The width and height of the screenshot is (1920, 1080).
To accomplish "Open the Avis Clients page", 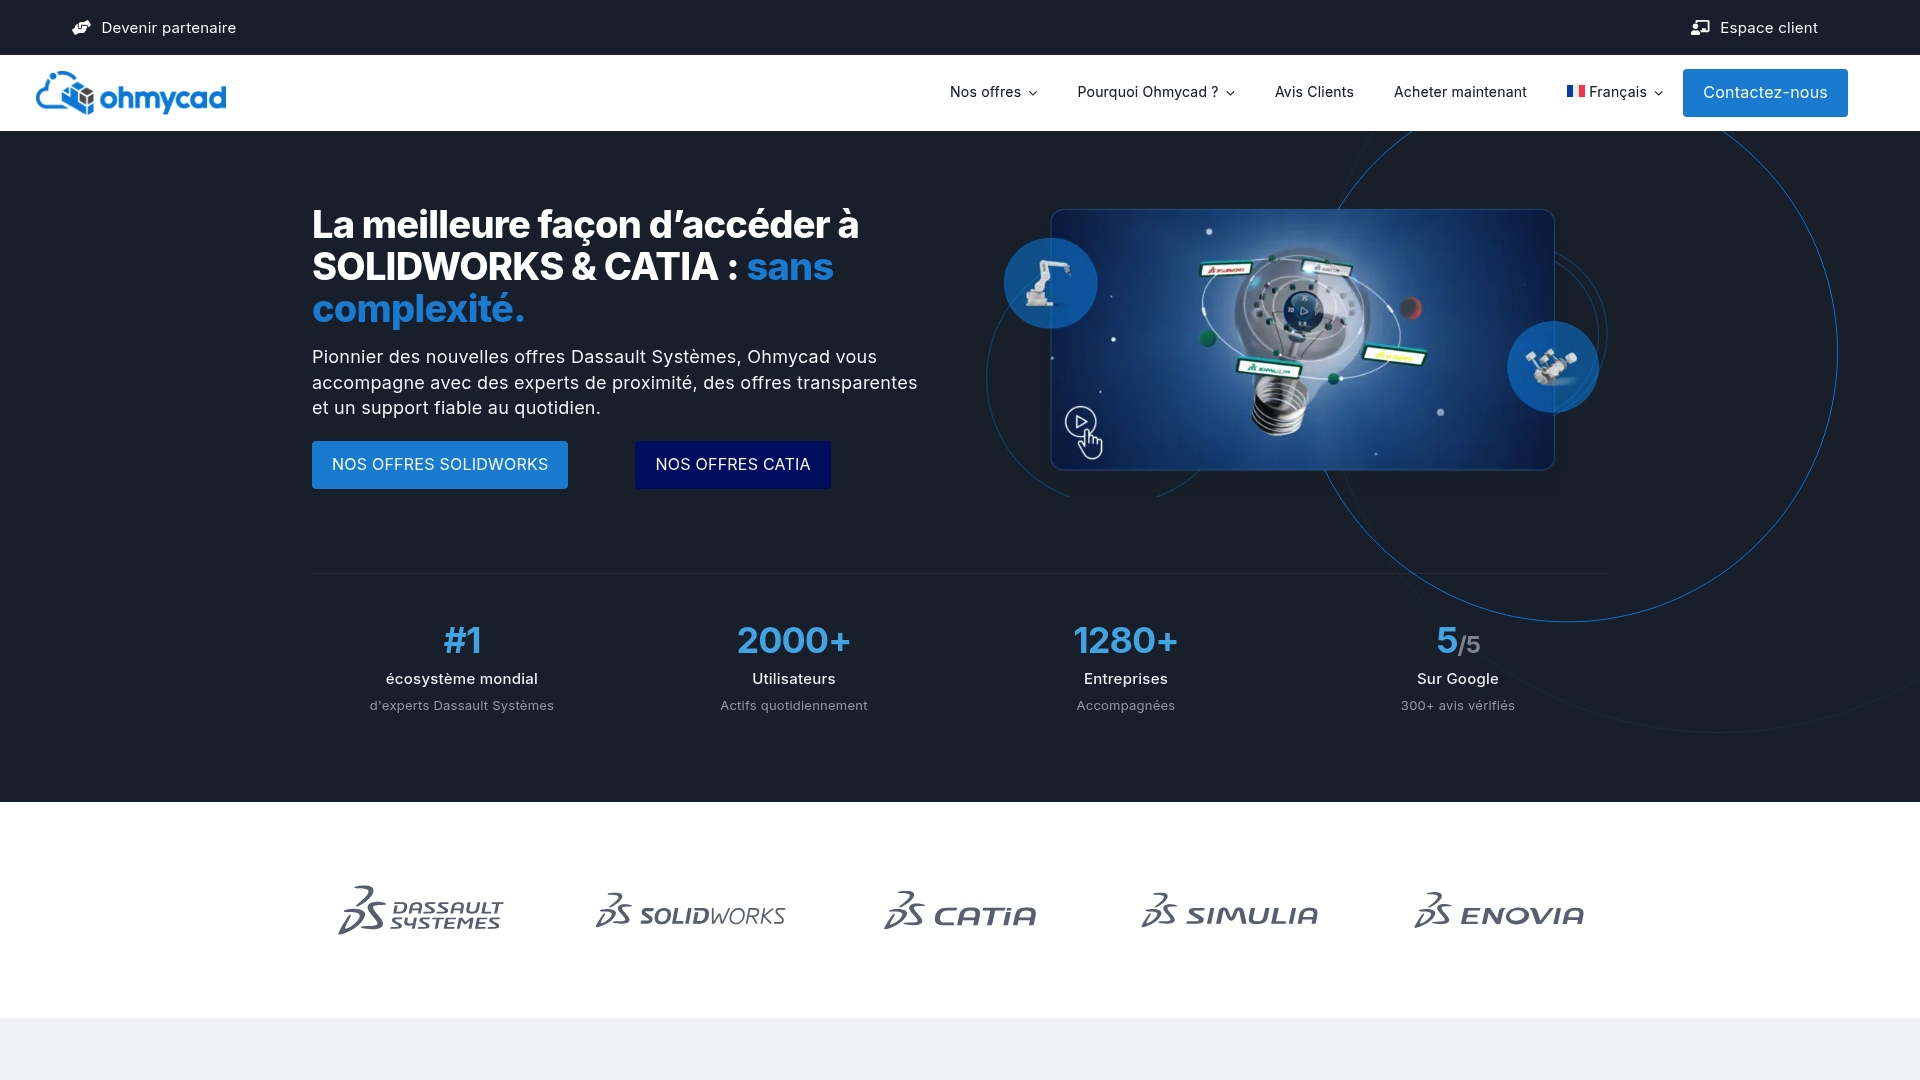I will pos(1314,92).
